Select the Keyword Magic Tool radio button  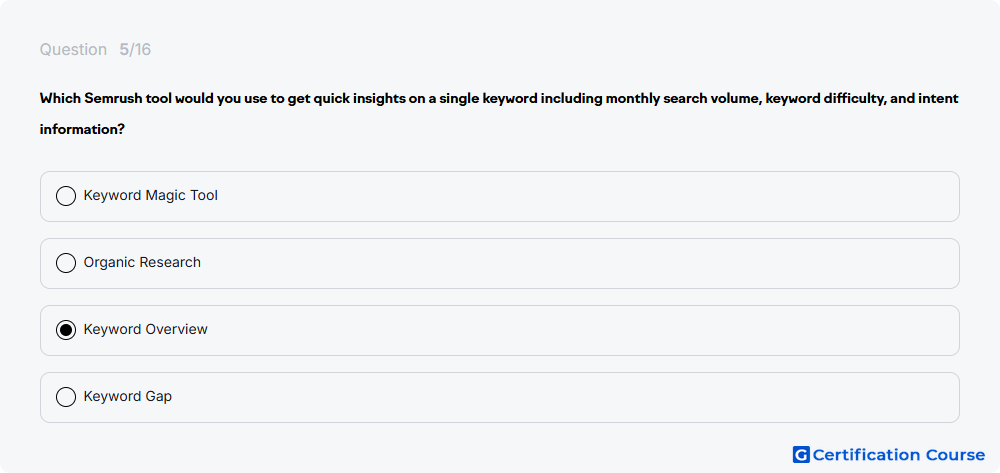click(x=66, y=196)
